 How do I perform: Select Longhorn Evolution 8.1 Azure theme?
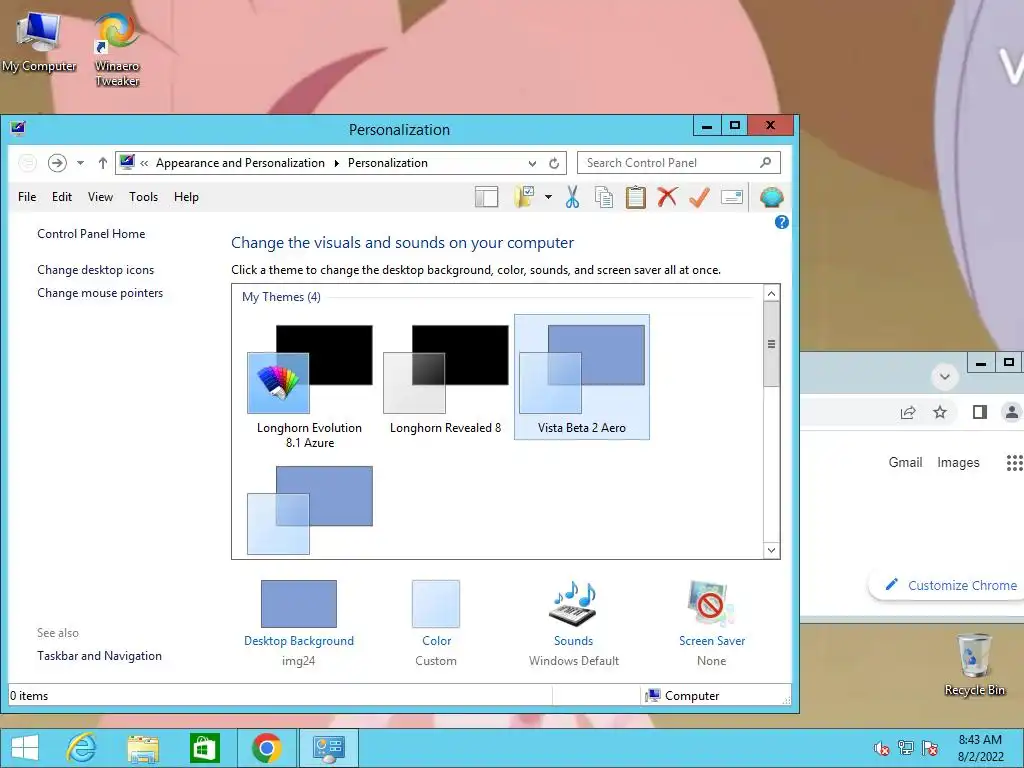point(310,387)
